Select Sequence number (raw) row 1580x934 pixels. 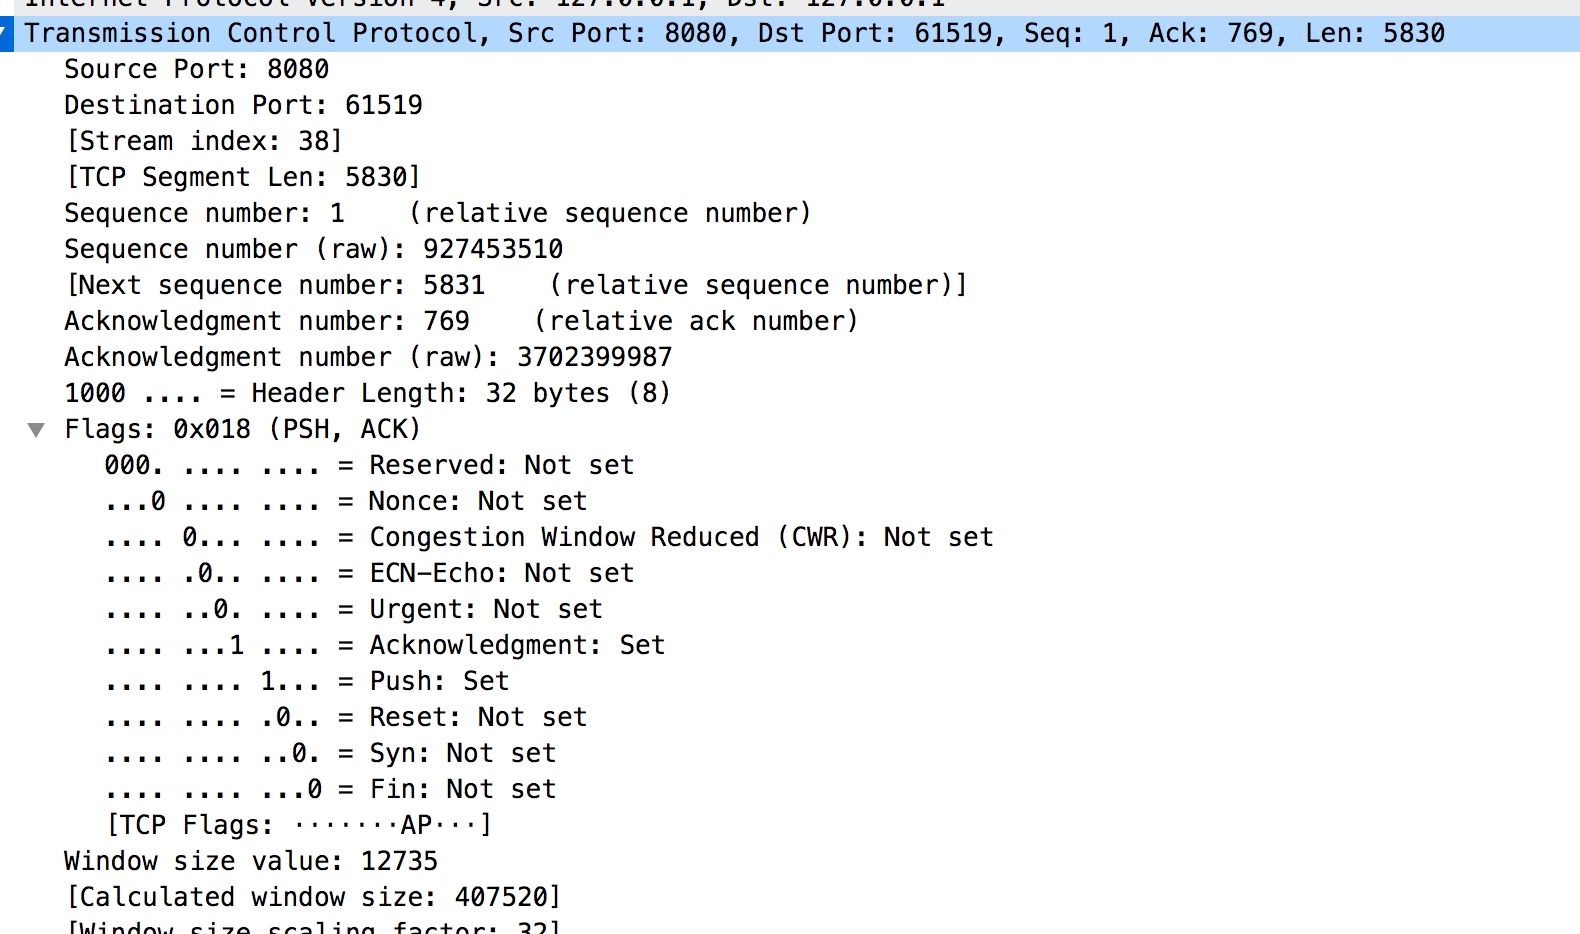(x=313, y=250)
